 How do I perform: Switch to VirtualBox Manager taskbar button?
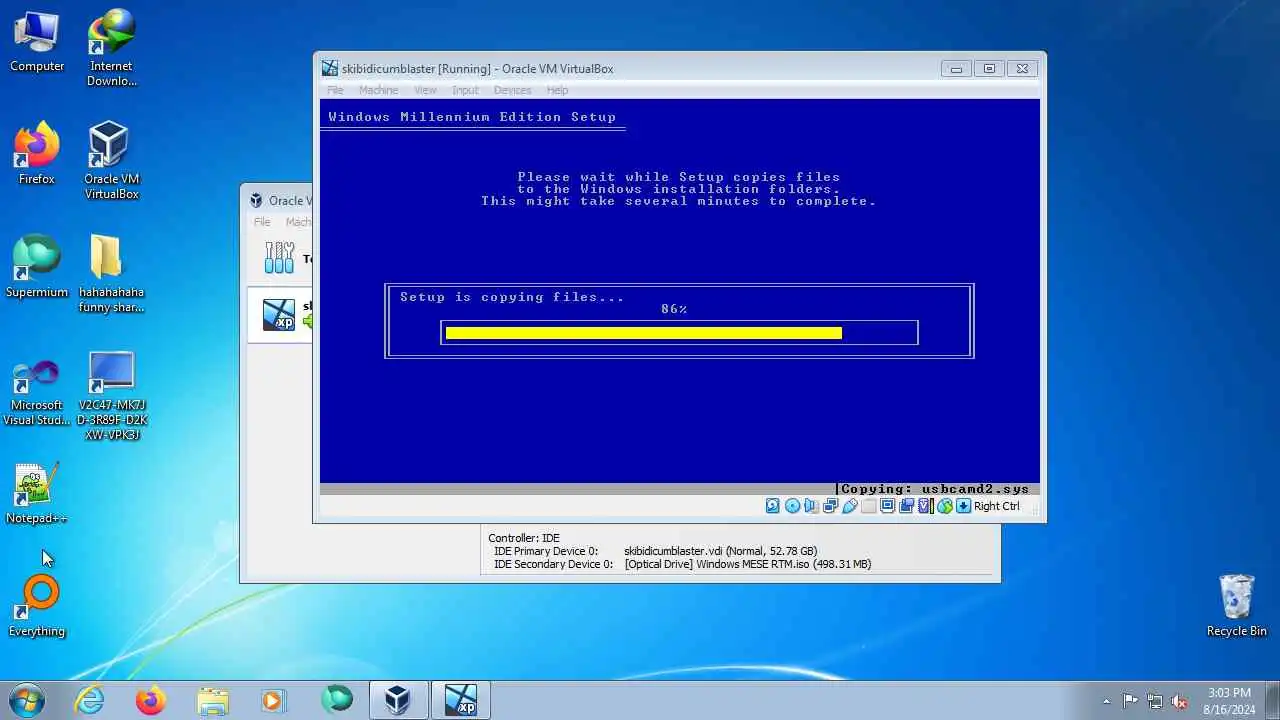[x=398, y=700]
